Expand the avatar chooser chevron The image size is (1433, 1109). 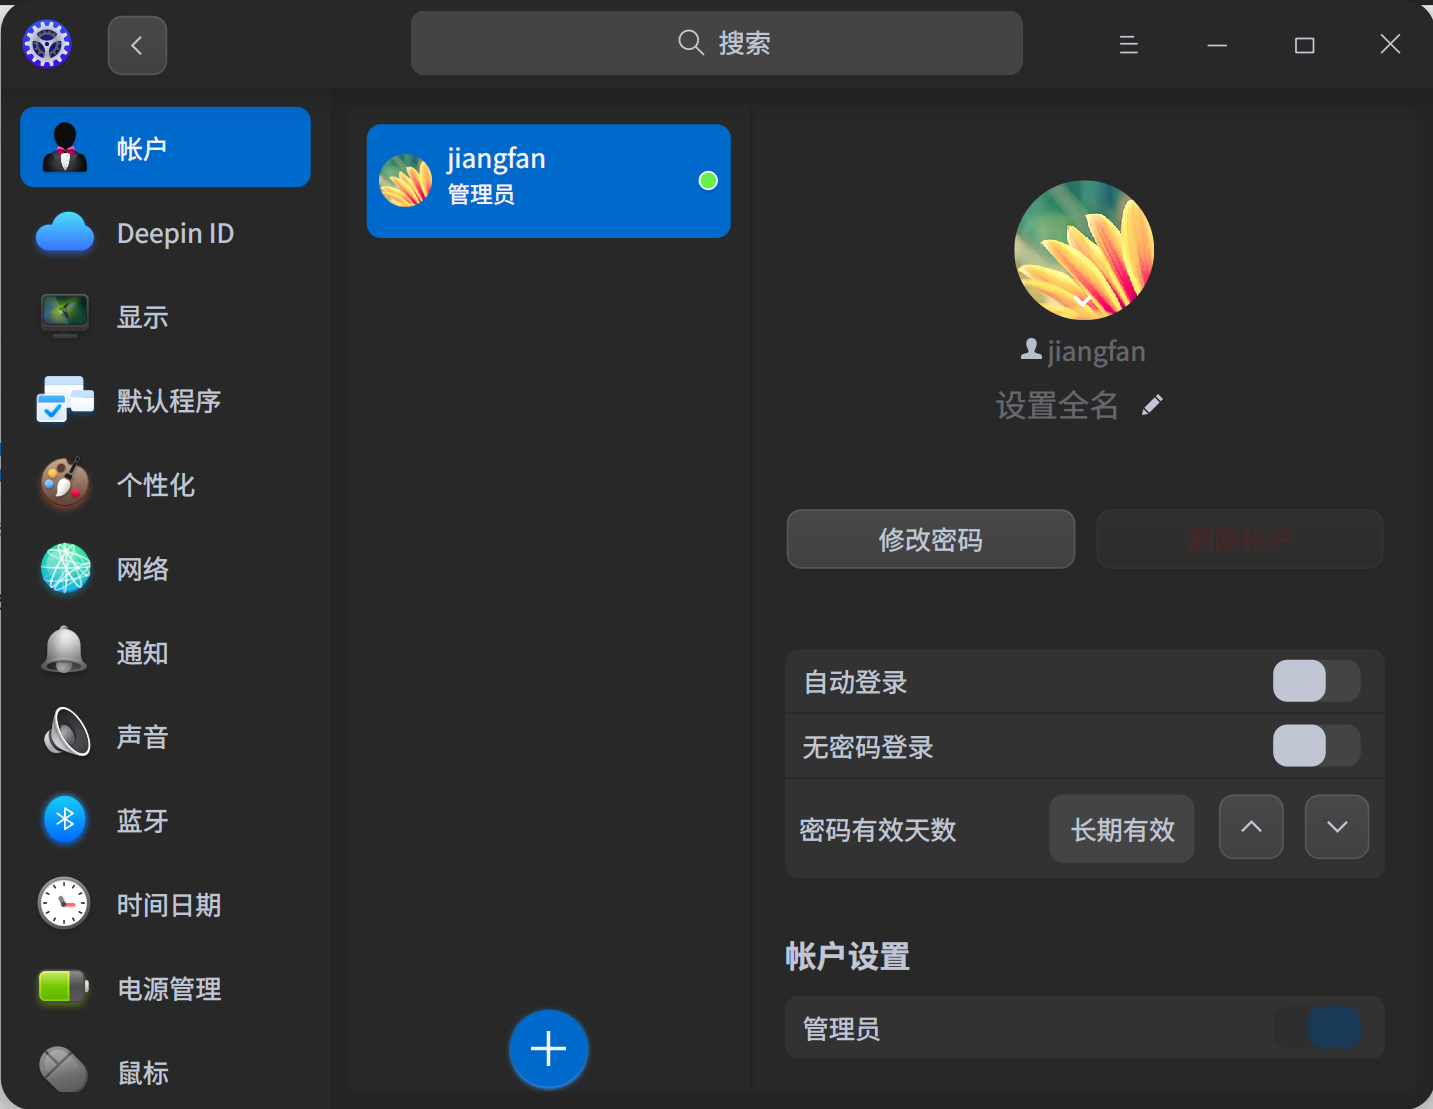click(1084, 300)
